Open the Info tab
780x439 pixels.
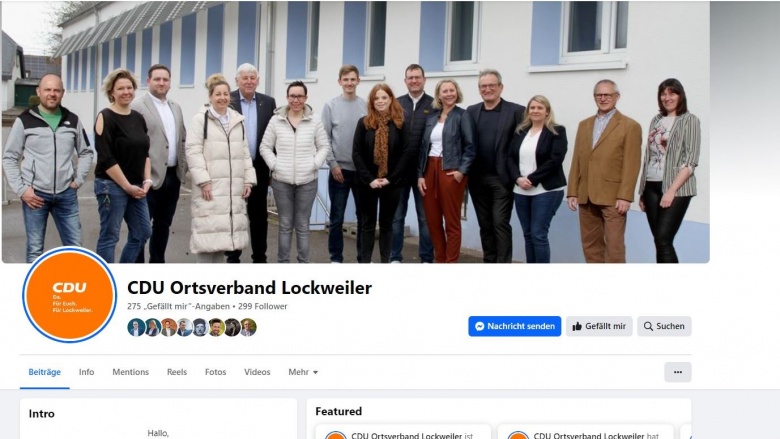[x=86, y=372]
